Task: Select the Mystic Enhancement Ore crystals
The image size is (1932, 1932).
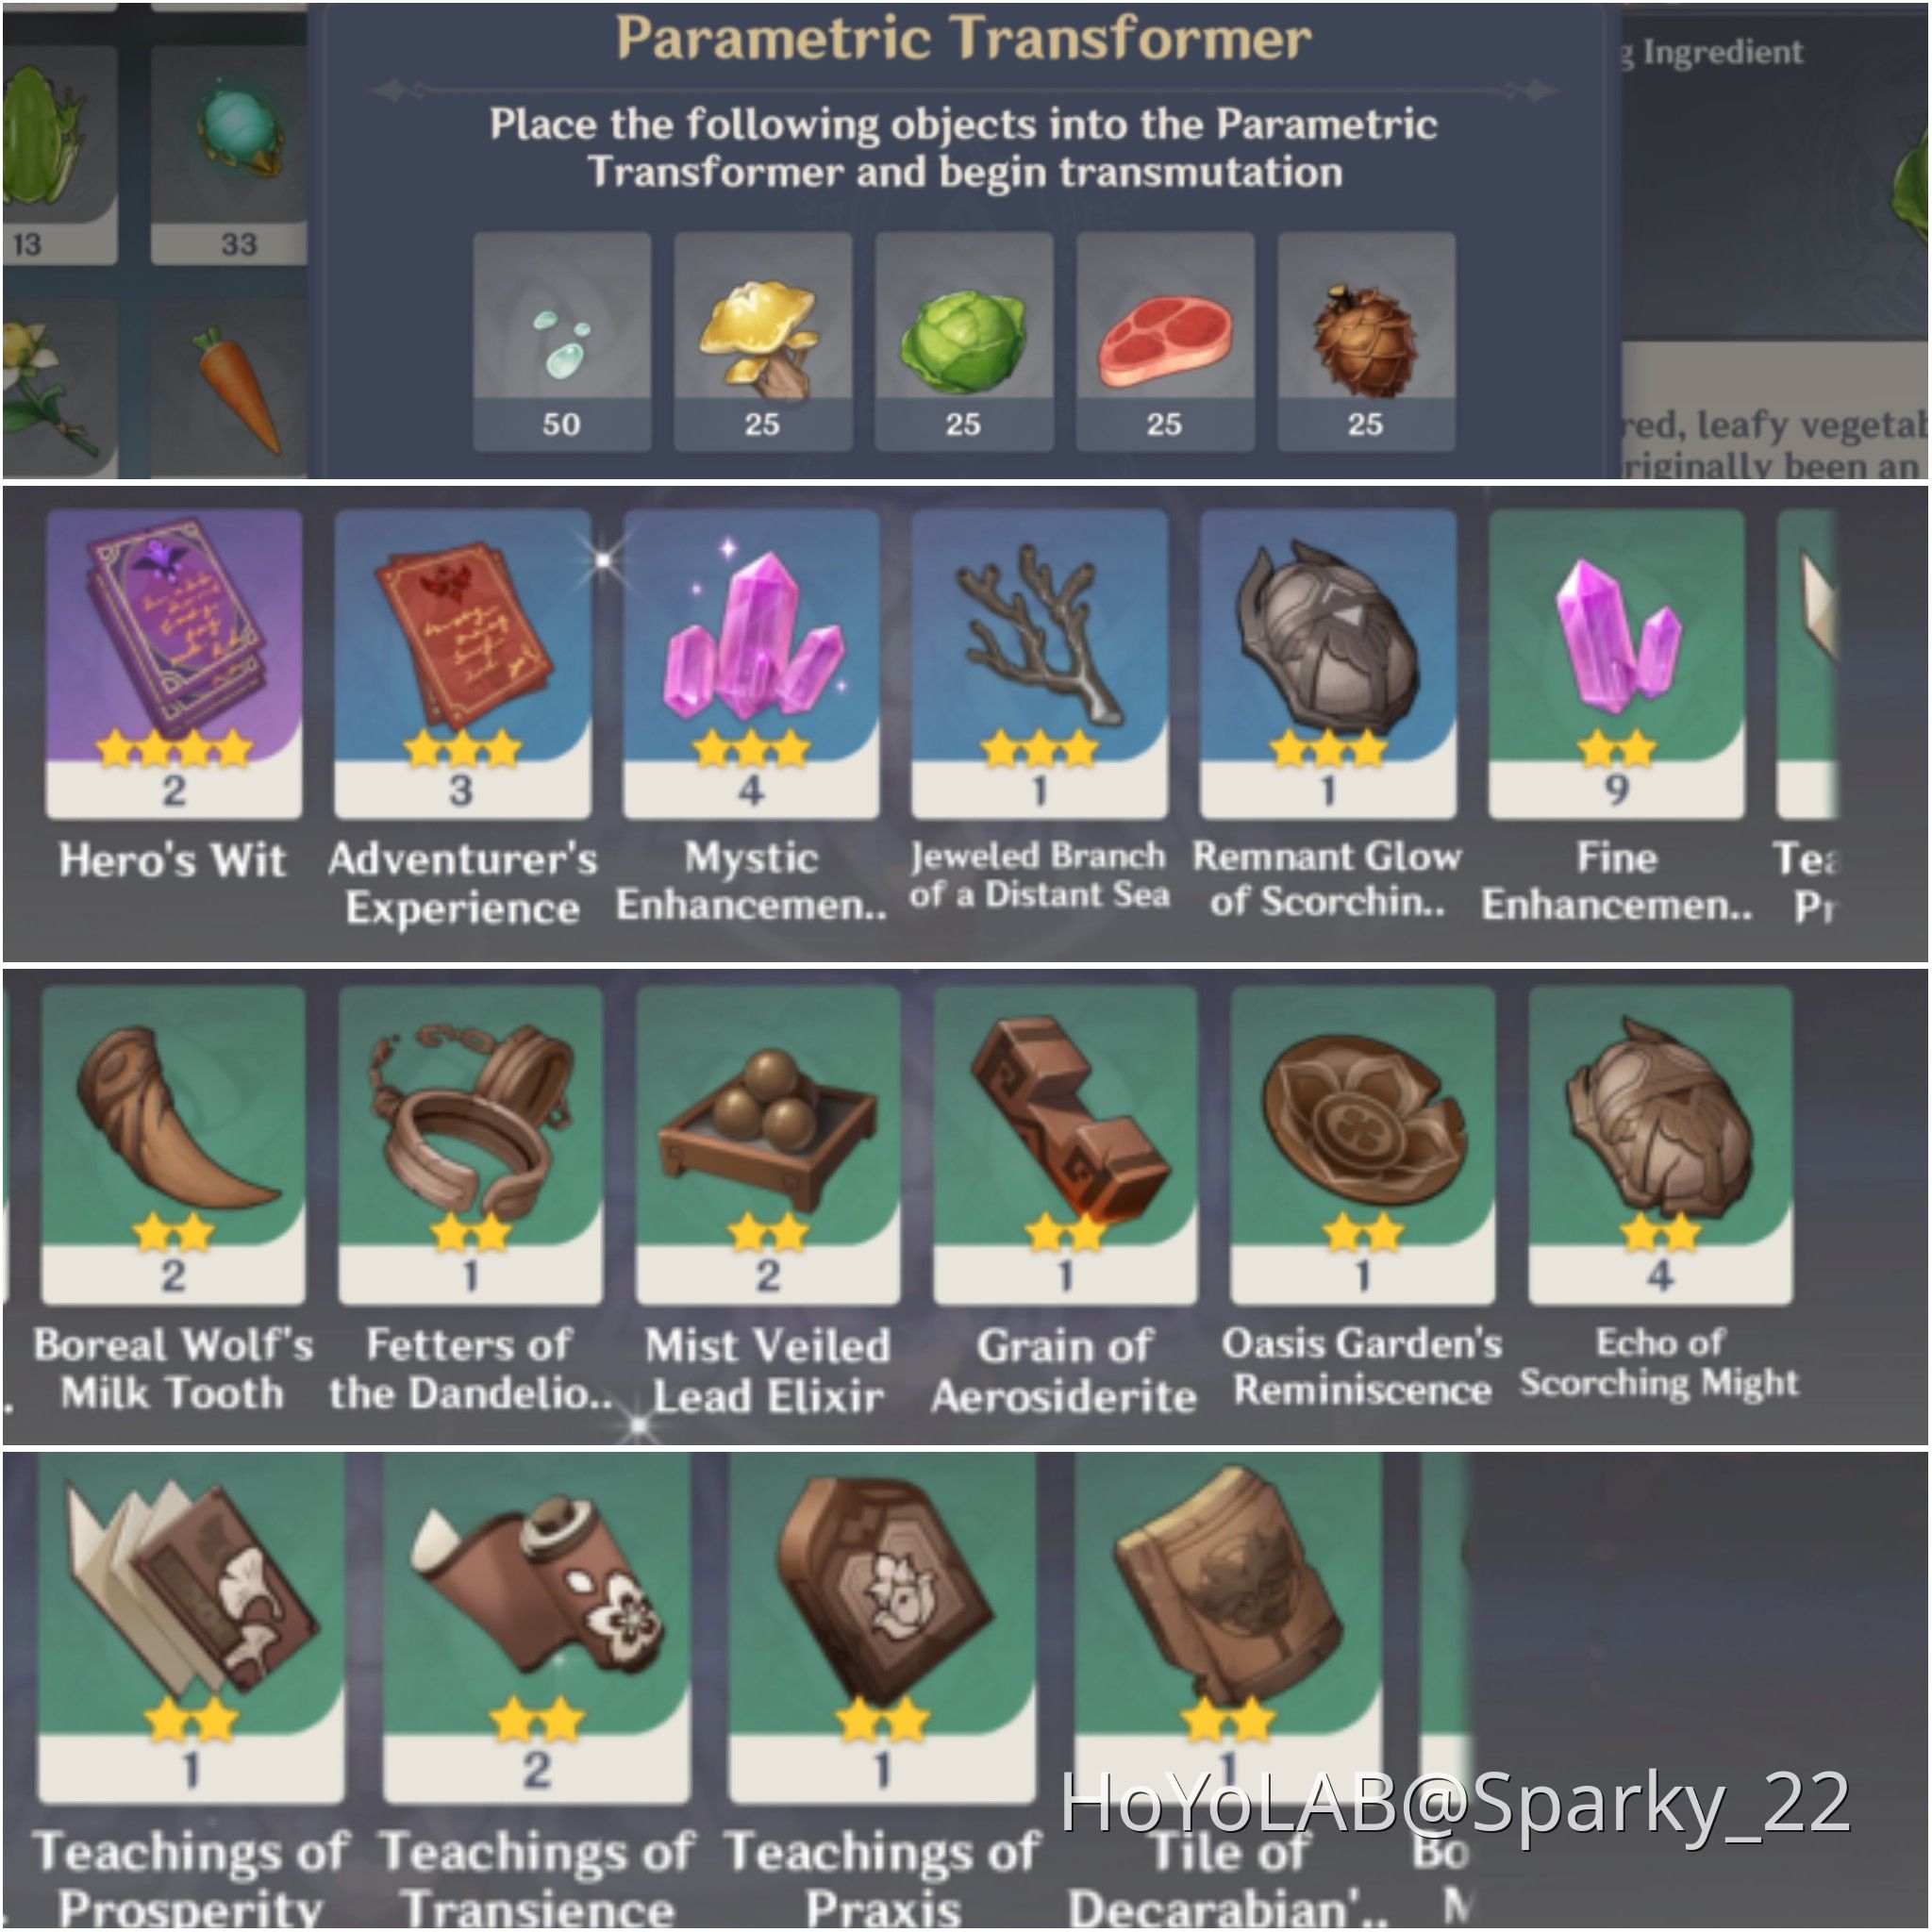Action: click(751, 664)
